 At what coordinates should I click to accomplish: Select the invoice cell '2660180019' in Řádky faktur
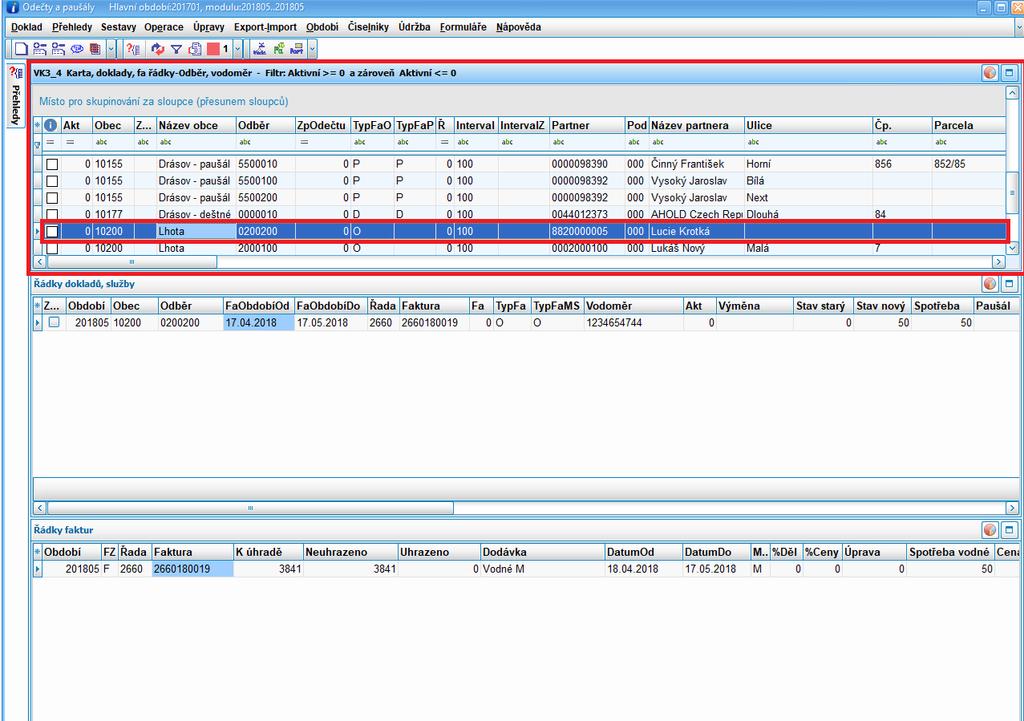pyautogui.click(x=193, y=569)
